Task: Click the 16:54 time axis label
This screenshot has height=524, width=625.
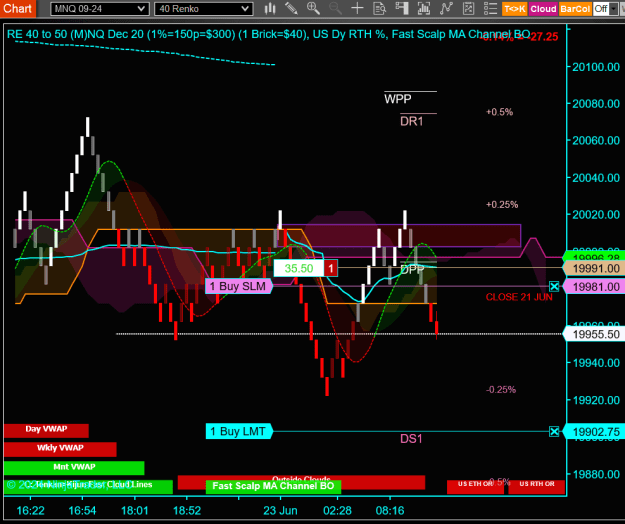Action: (x=82, y=510)
